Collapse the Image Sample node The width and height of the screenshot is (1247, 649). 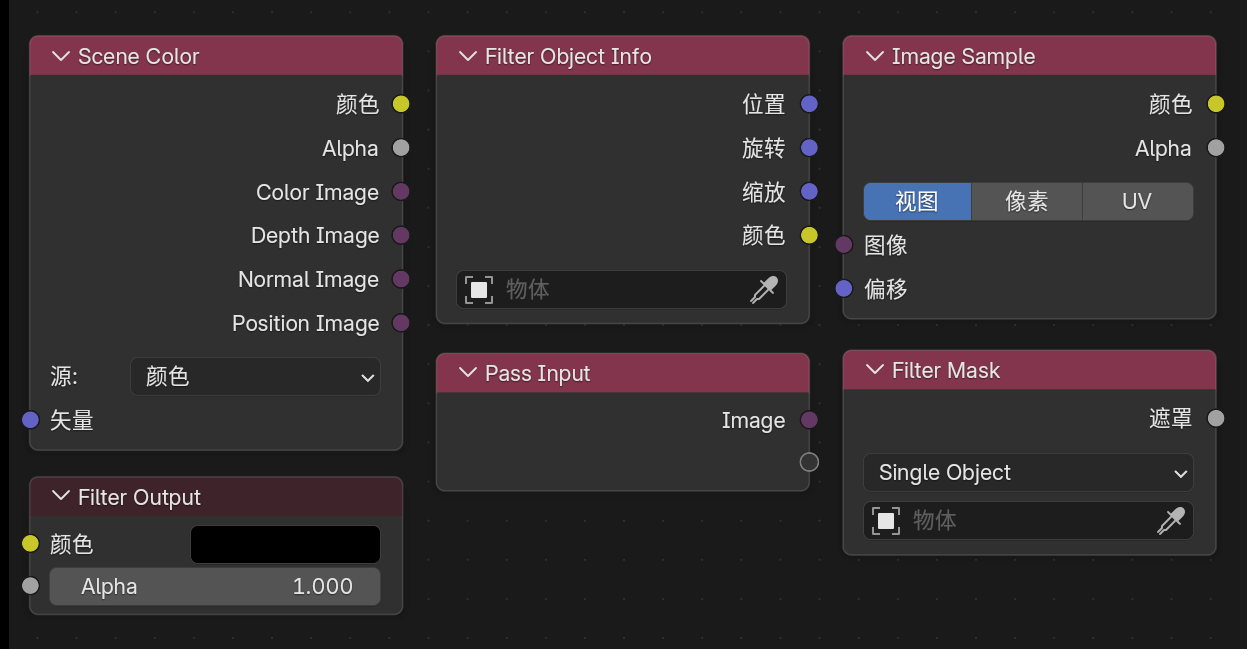pyautogui.click(x=875, y=56)
